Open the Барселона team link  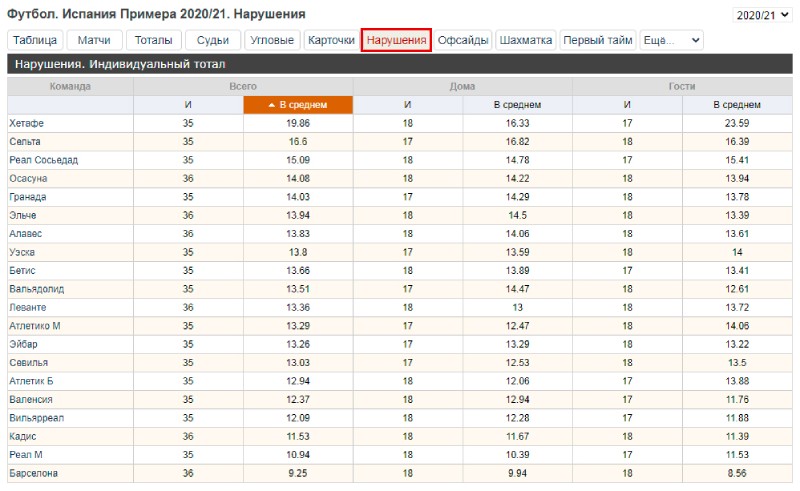(34, 473)
